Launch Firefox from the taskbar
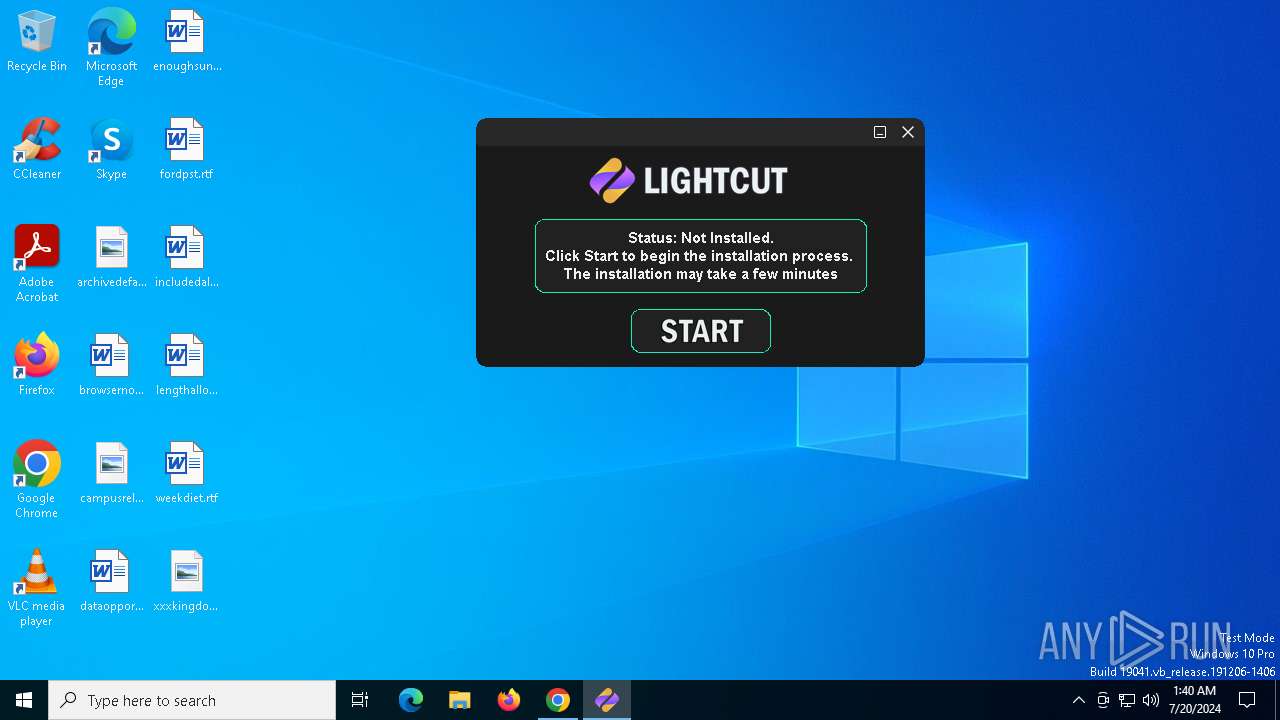This screenshot has width=1280, height=720. pyautogui.click(x=509, y=700)
